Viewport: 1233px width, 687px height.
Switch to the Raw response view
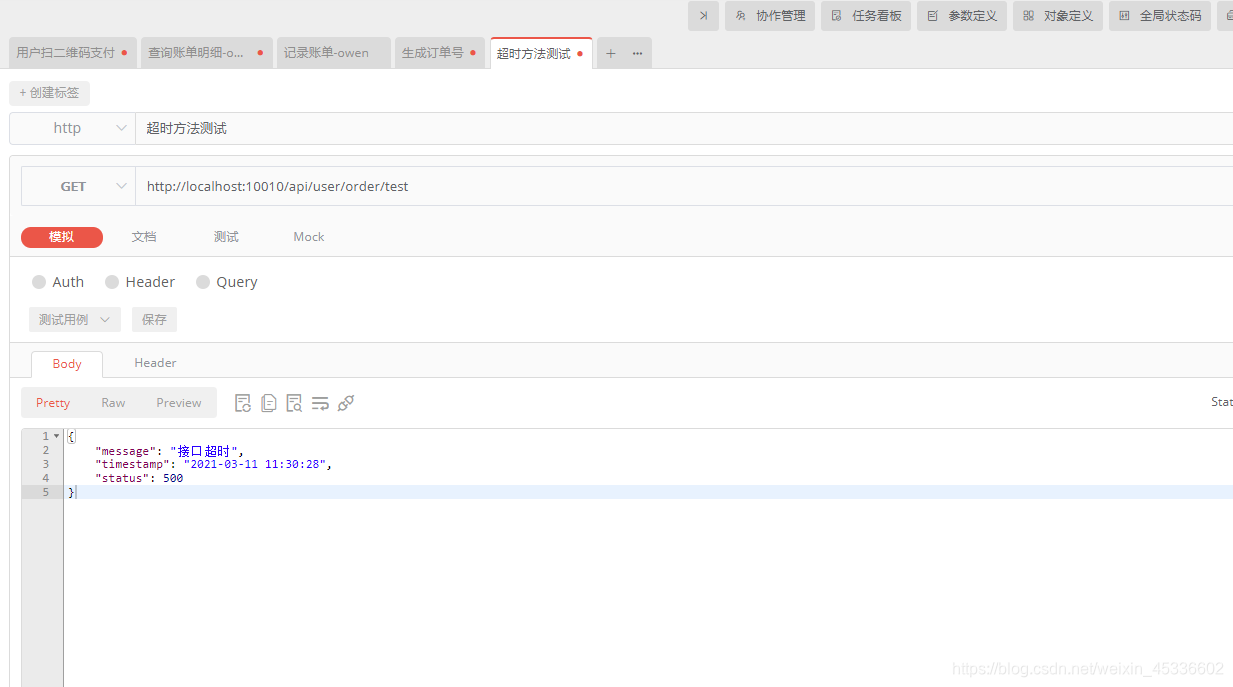112,402
